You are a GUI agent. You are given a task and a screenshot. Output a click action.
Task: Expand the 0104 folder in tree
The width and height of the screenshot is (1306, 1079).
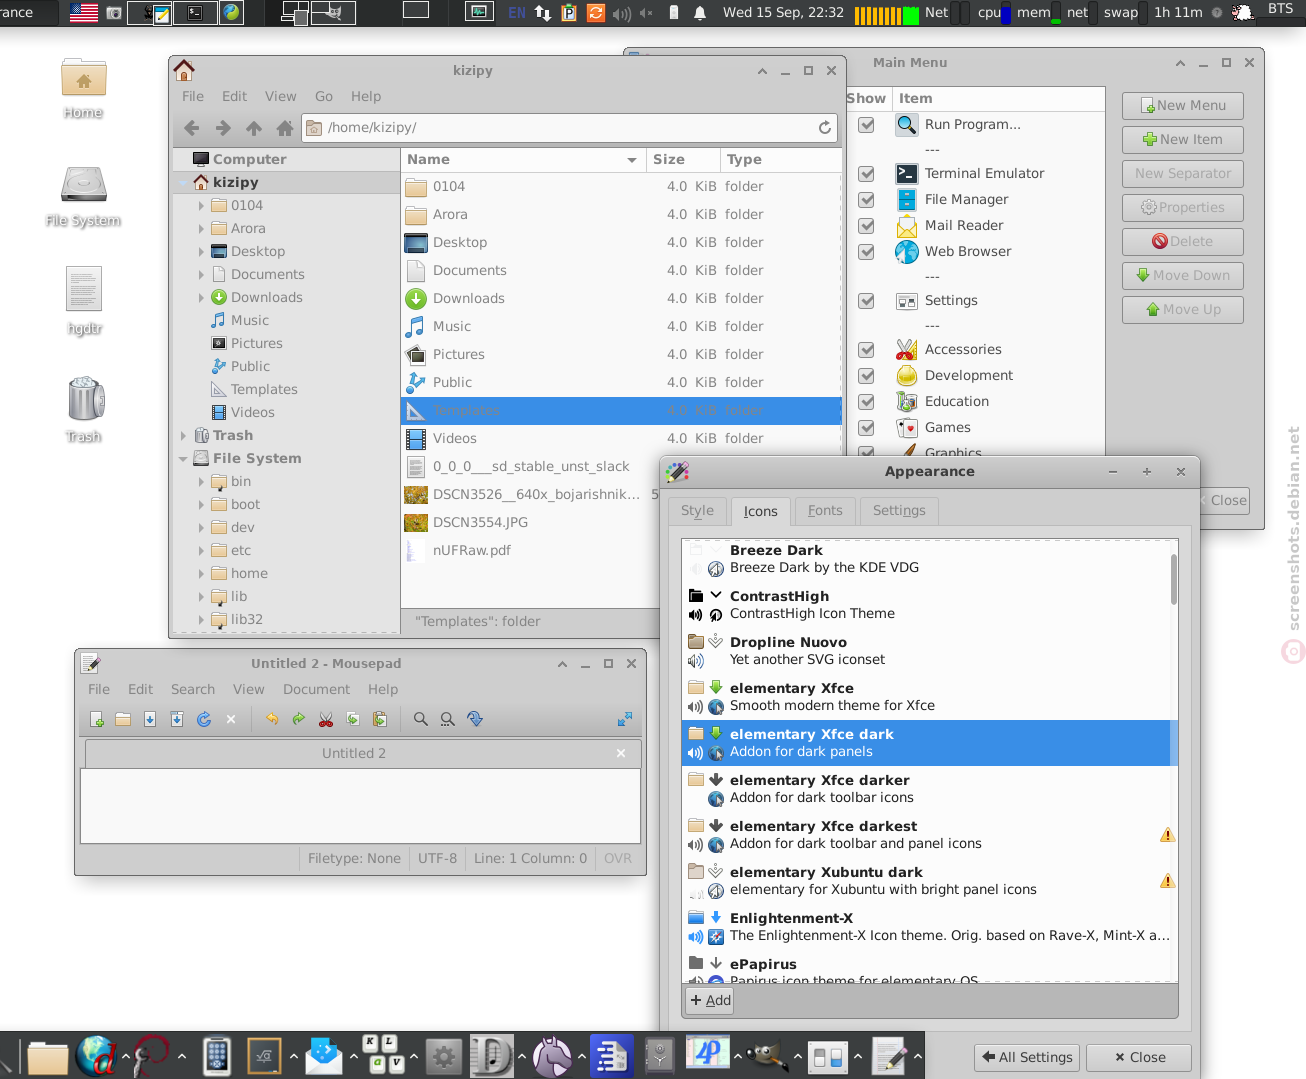(201, 206)
